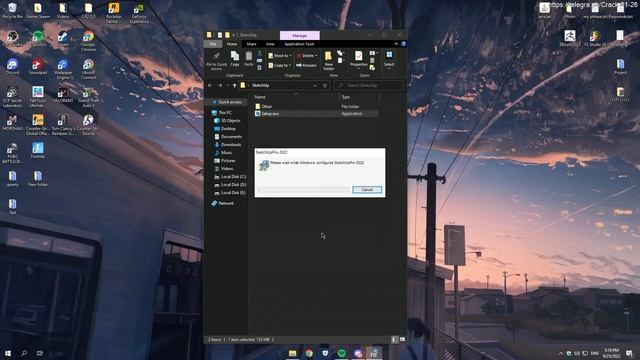Open Documents in navigation pane
The image size is (640, 360).
pyautogui.click(x=228, y=137)
